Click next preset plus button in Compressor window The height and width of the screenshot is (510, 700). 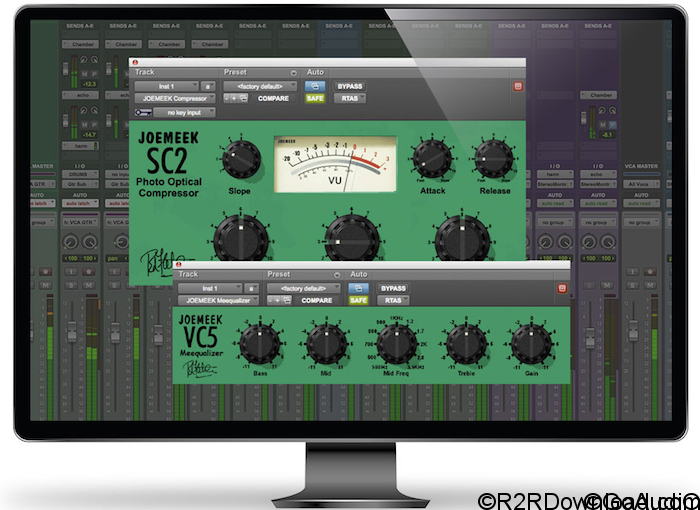pyautogui.click(x=234, y=98)
